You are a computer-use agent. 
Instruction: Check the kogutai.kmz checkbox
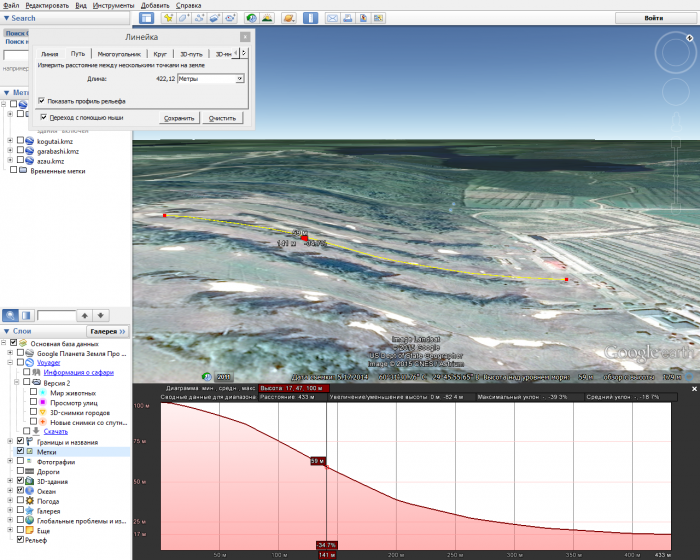(x=20, y=141)
